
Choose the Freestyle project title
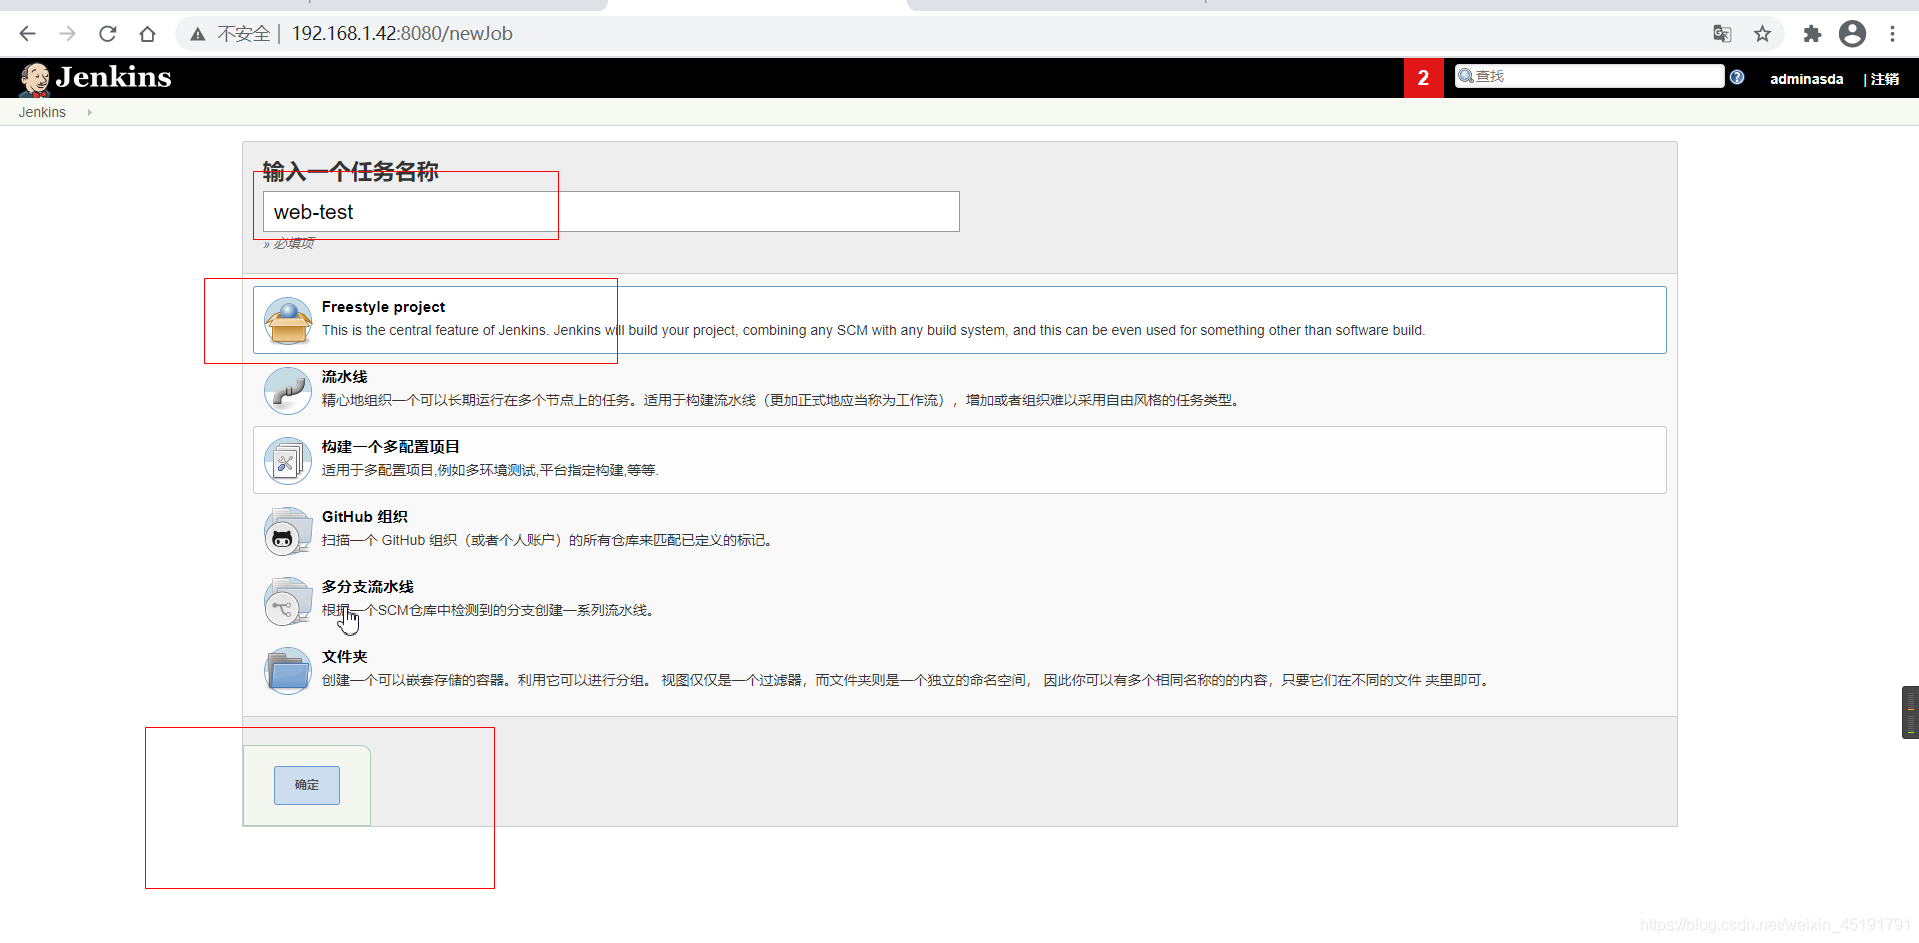tap(383, 307)
